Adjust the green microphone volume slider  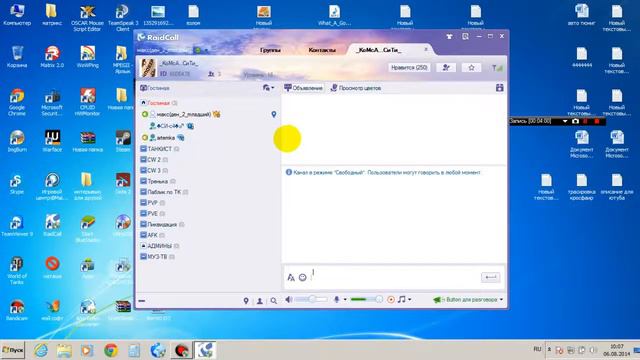pyautogui.click(x=367, y=300)
